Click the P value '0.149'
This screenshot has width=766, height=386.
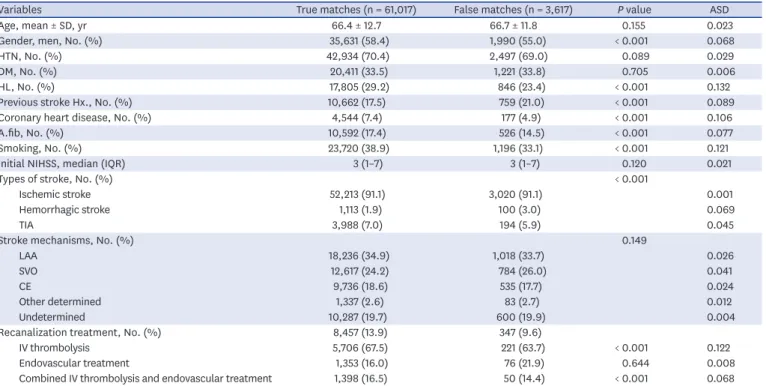634,240
